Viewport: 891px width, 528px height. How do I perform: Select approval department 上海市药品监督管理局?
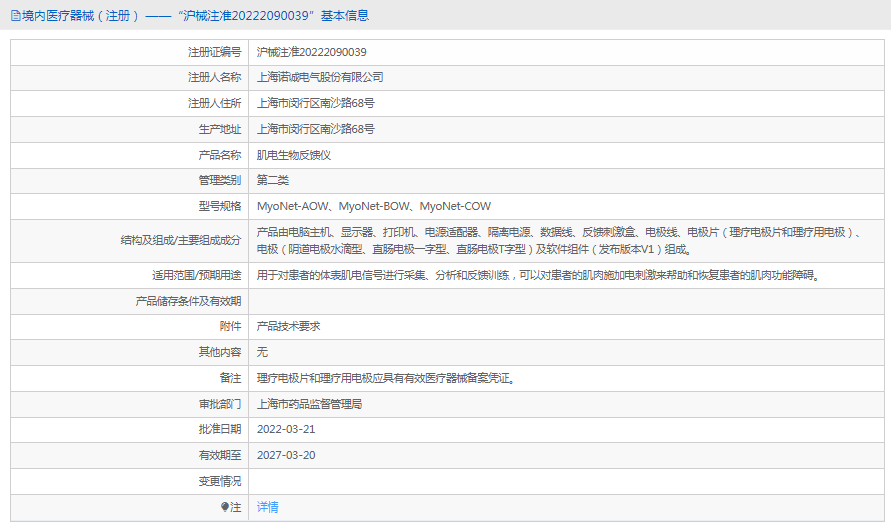pyautogui.click(x=309, y=404)
